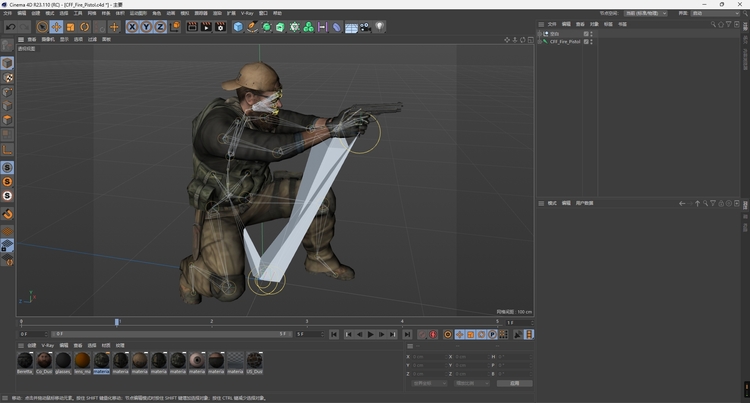Click the Undo arrow in the toolbar

coord(10,27)
